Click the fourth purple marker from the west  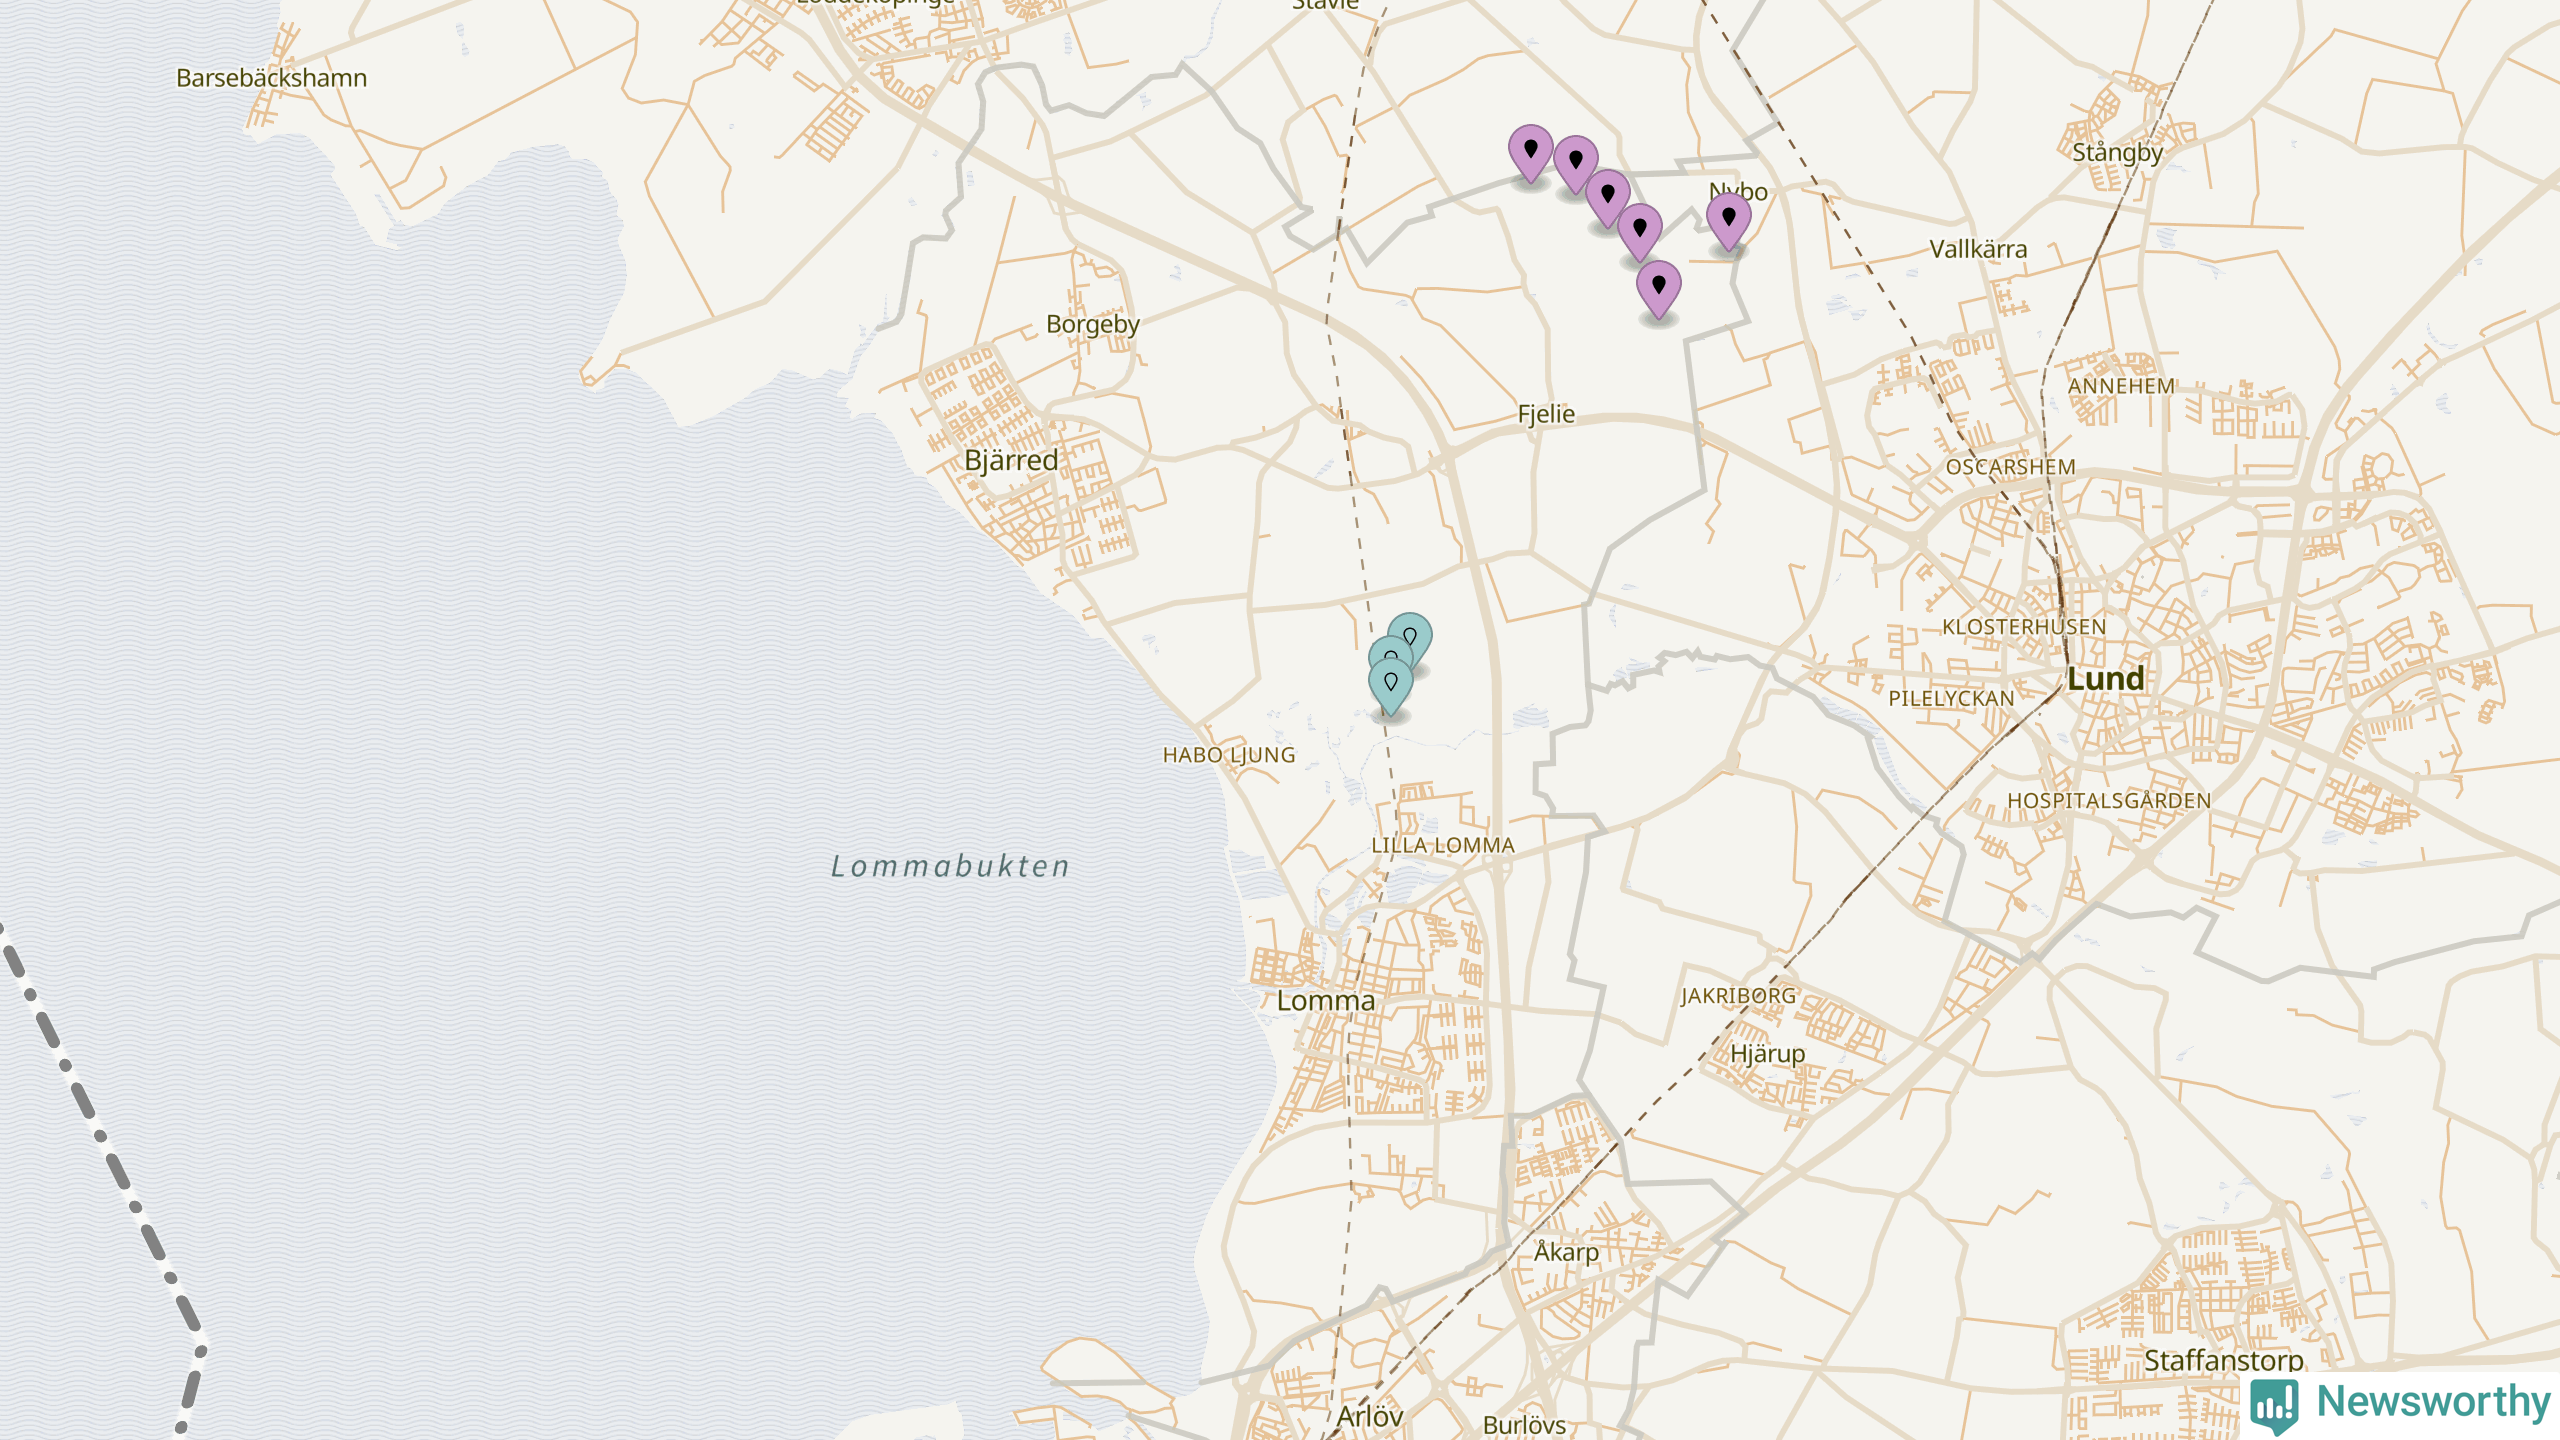[1639, 232]
